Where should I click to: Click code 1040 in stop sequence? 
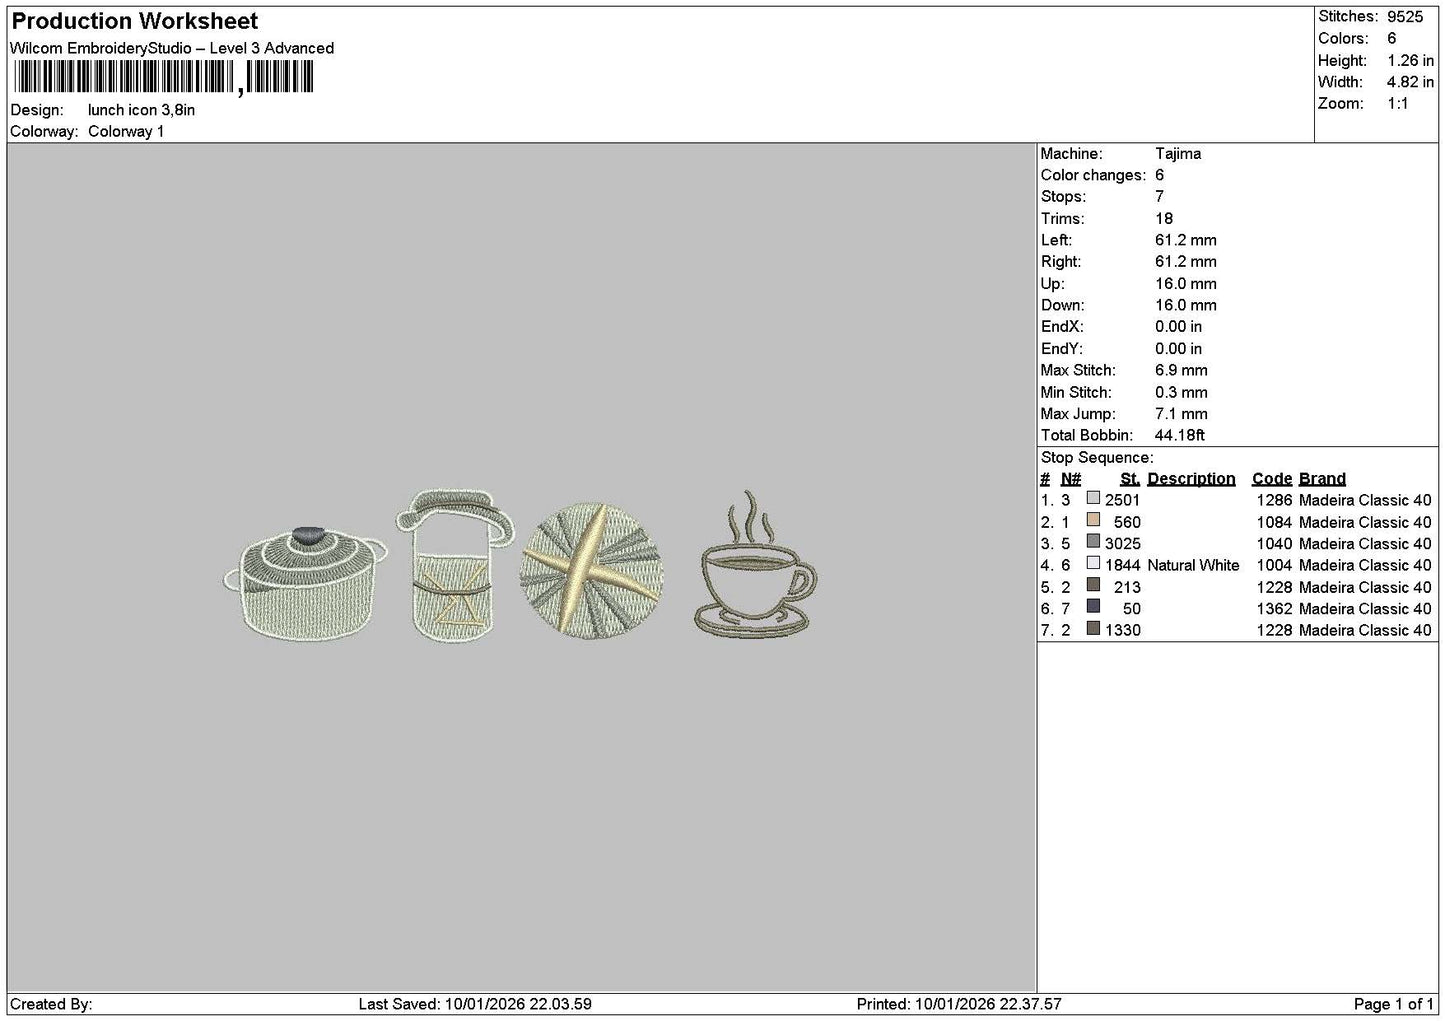pyautogui.click(x=1274, y=544)
